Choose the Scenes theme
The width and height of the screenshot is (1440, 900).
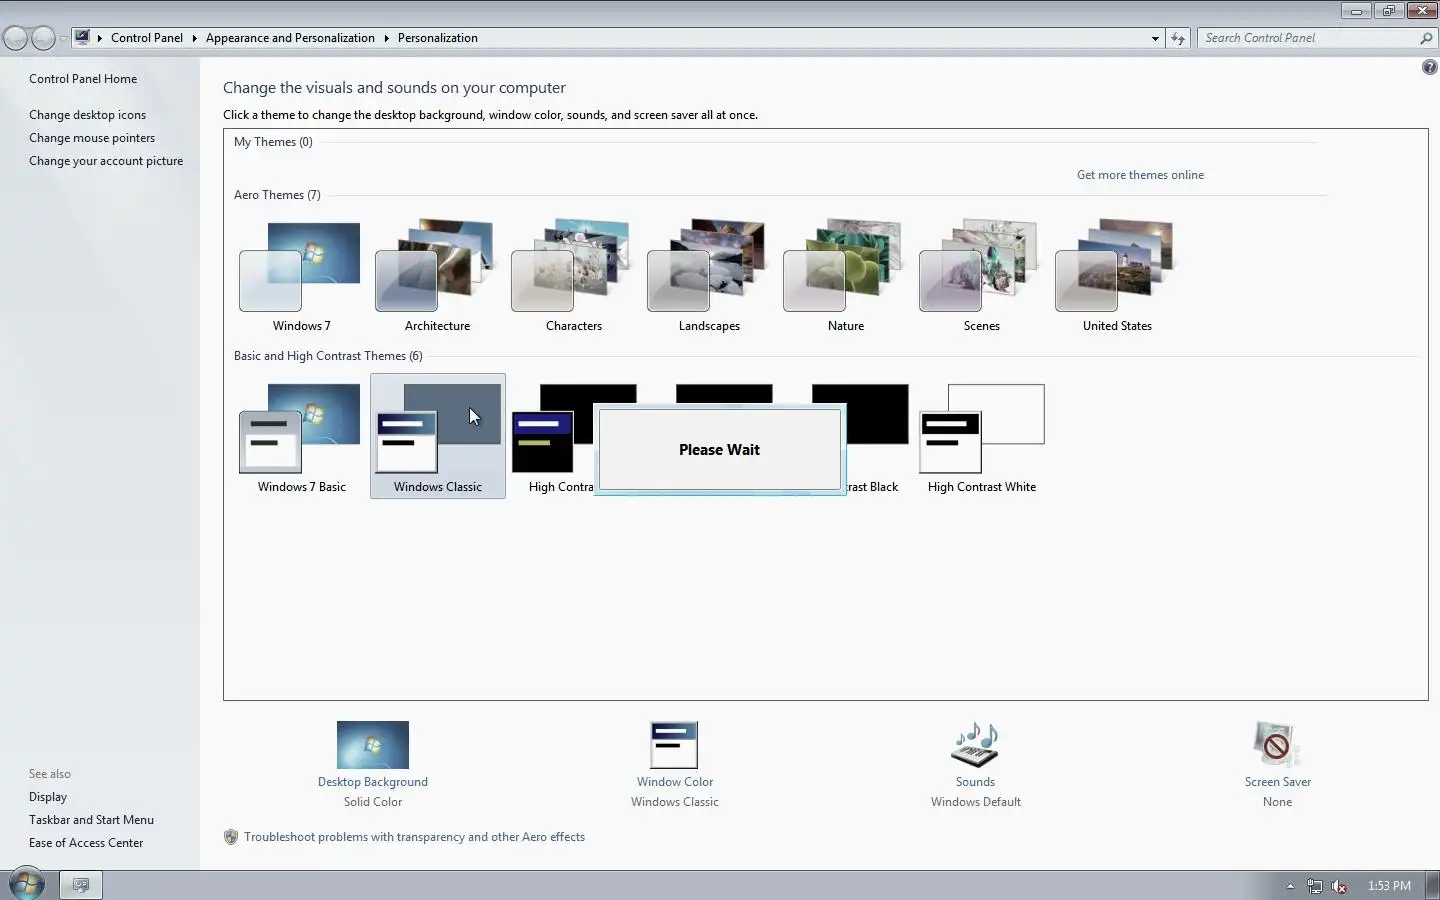click(x=981, y=275)
